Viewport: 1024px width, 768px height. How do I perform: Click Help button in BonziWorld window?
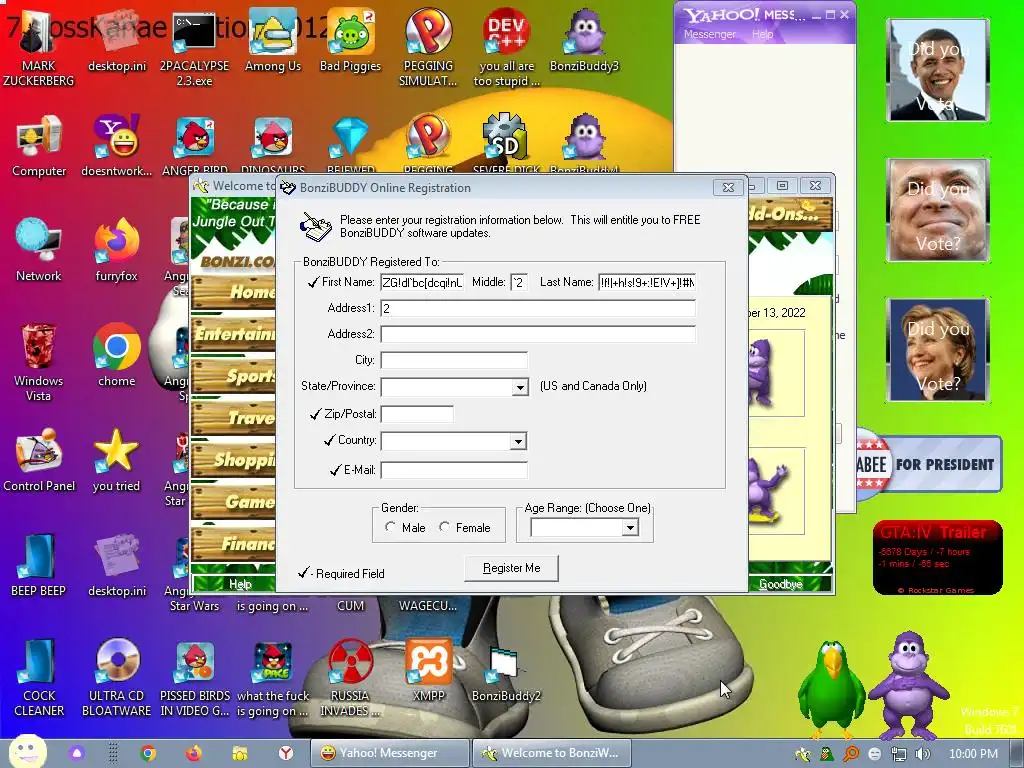[x=239, y=583]
